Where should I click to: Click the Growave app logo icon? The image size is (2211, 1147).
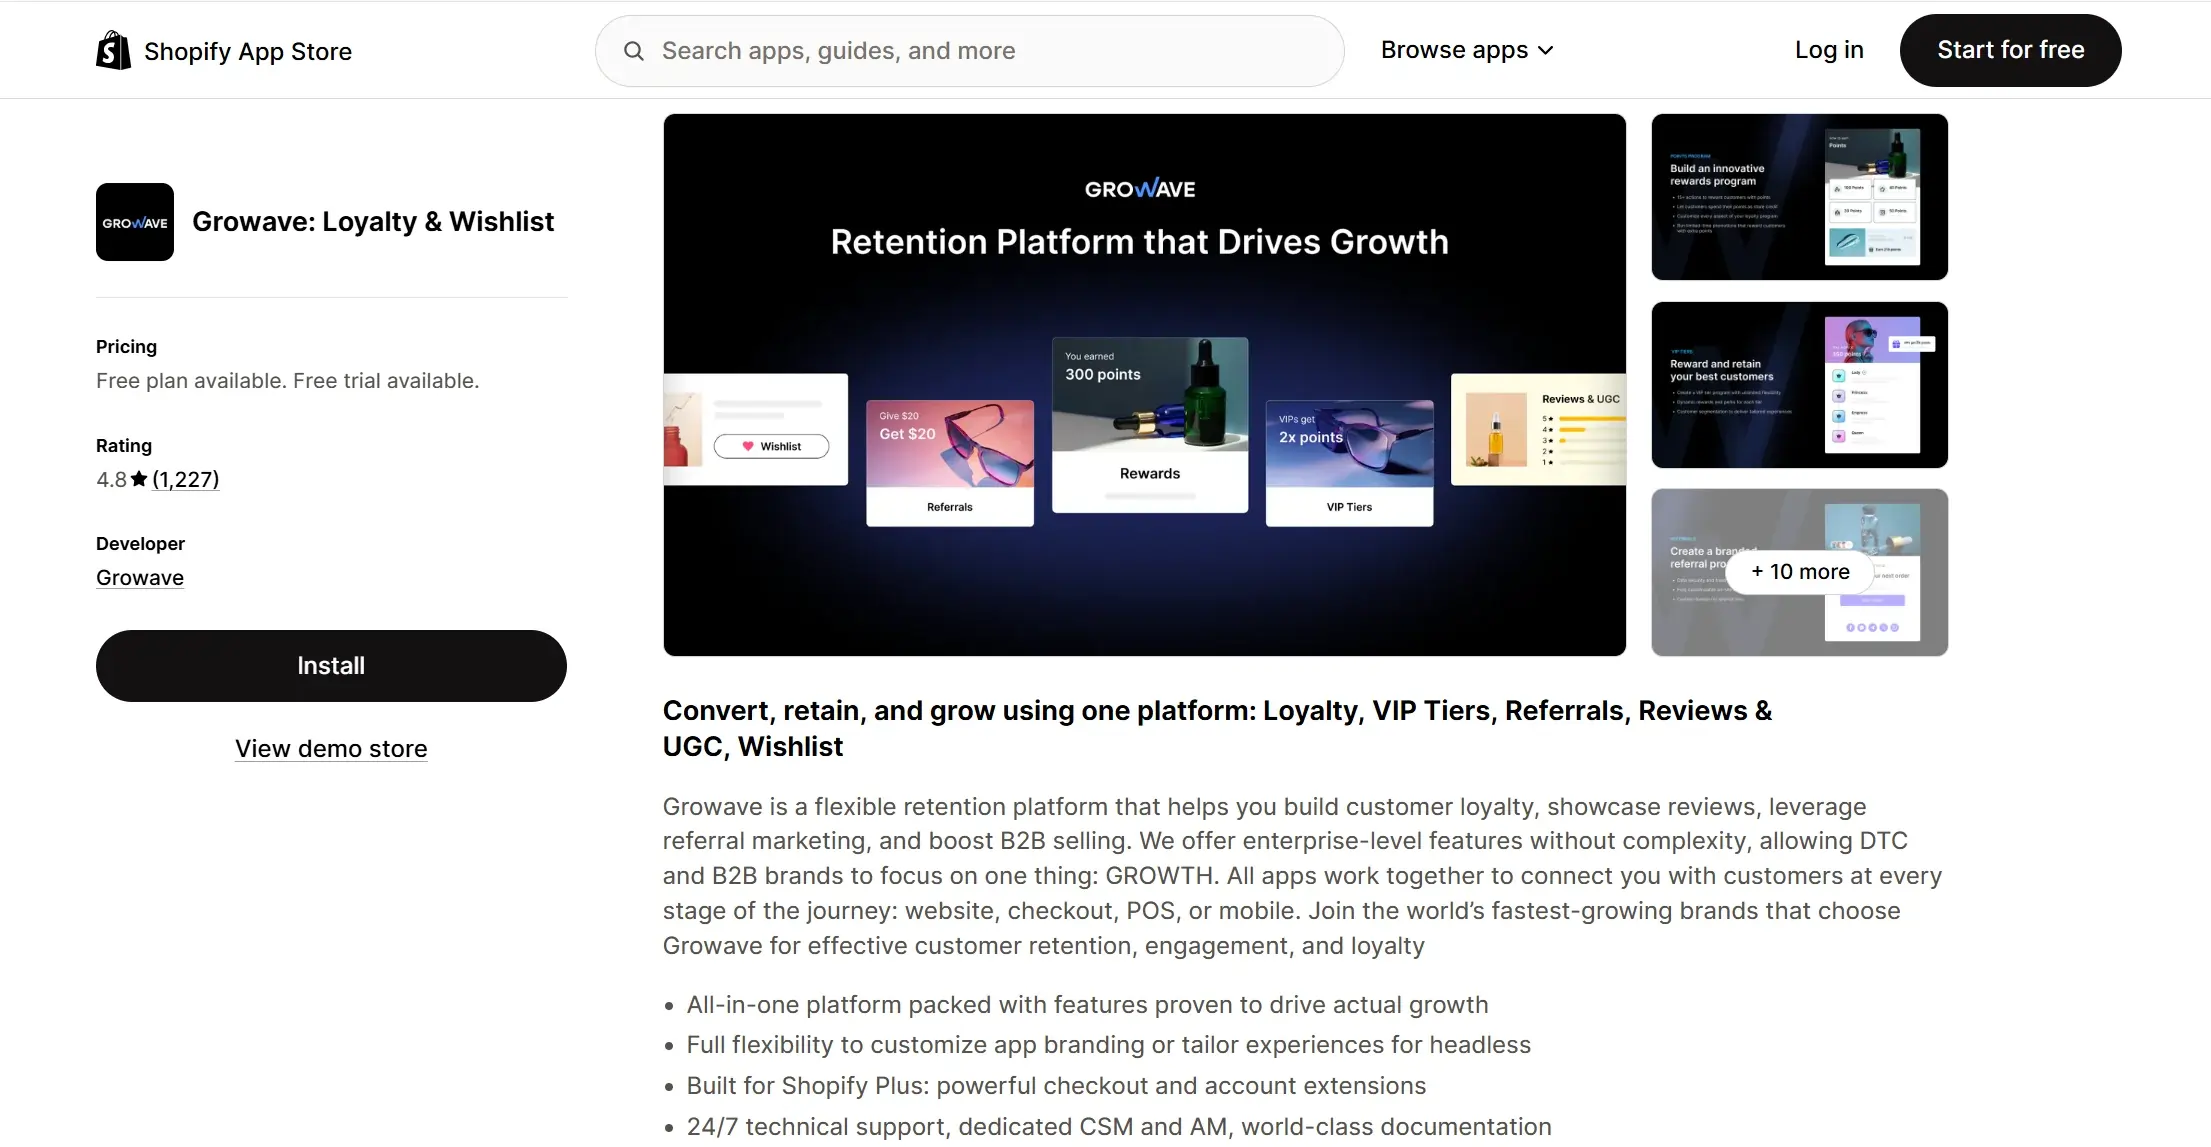coord(135,222)
